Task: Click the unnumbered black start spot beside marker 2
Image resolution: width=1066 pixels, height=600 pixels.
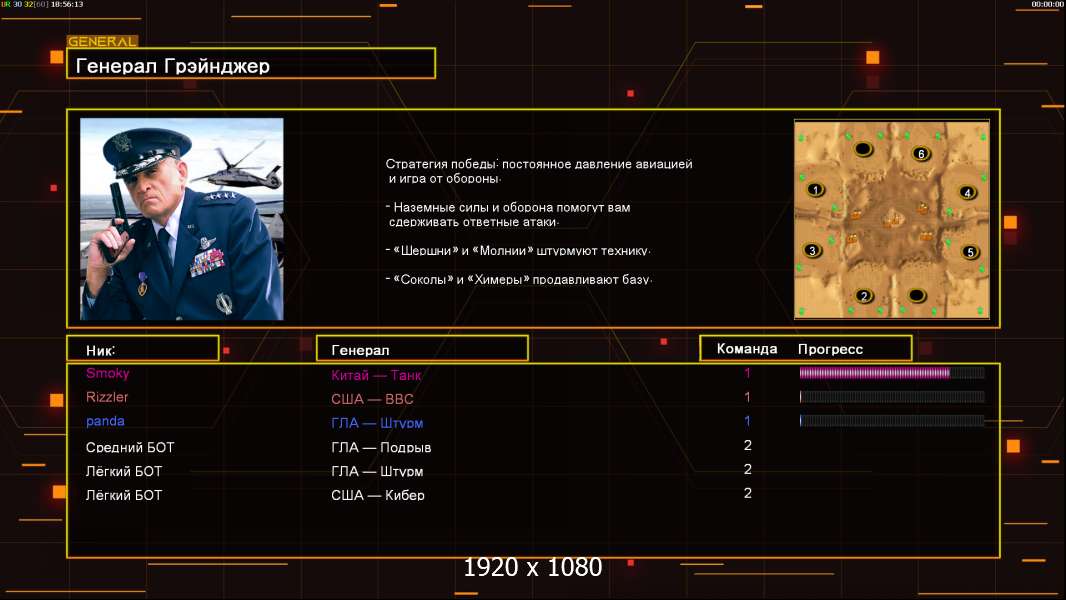Action: pos(917,296)
